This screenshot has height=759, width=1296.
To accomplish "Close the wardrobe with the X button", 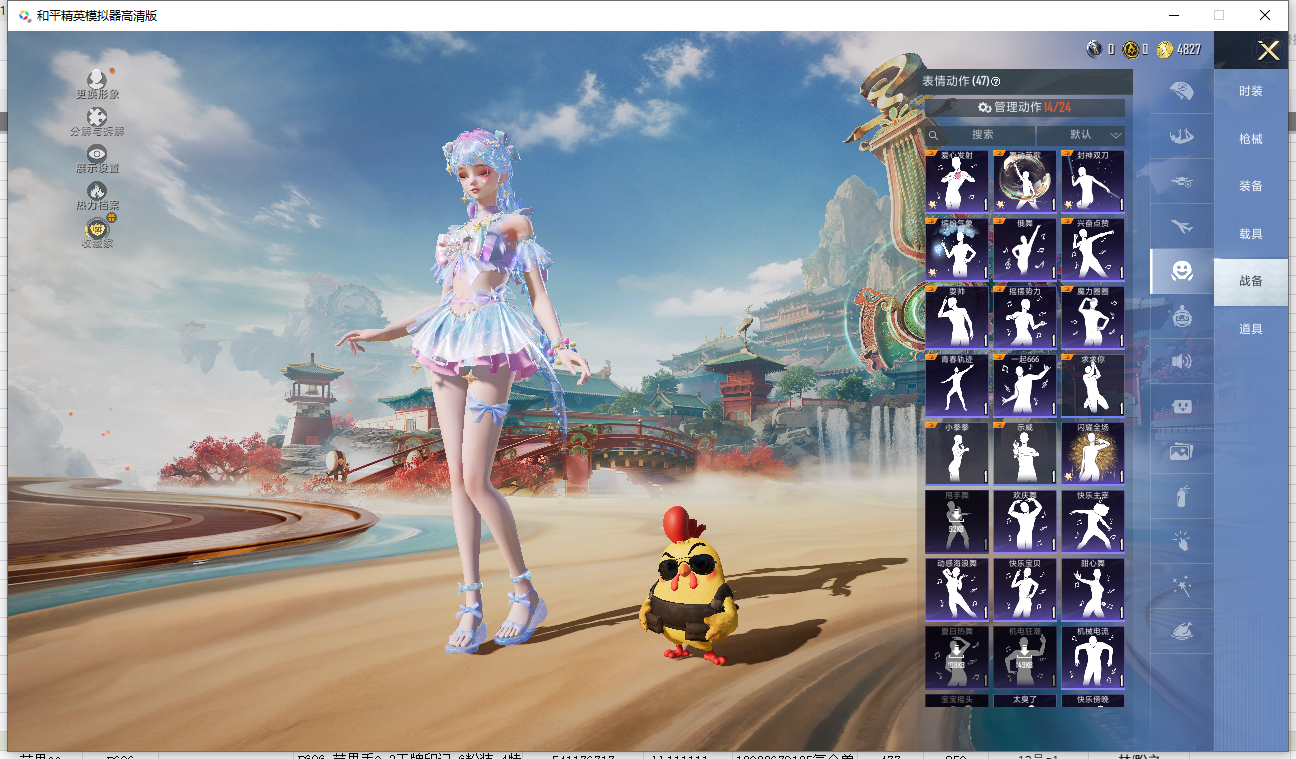I will 1268,51.
